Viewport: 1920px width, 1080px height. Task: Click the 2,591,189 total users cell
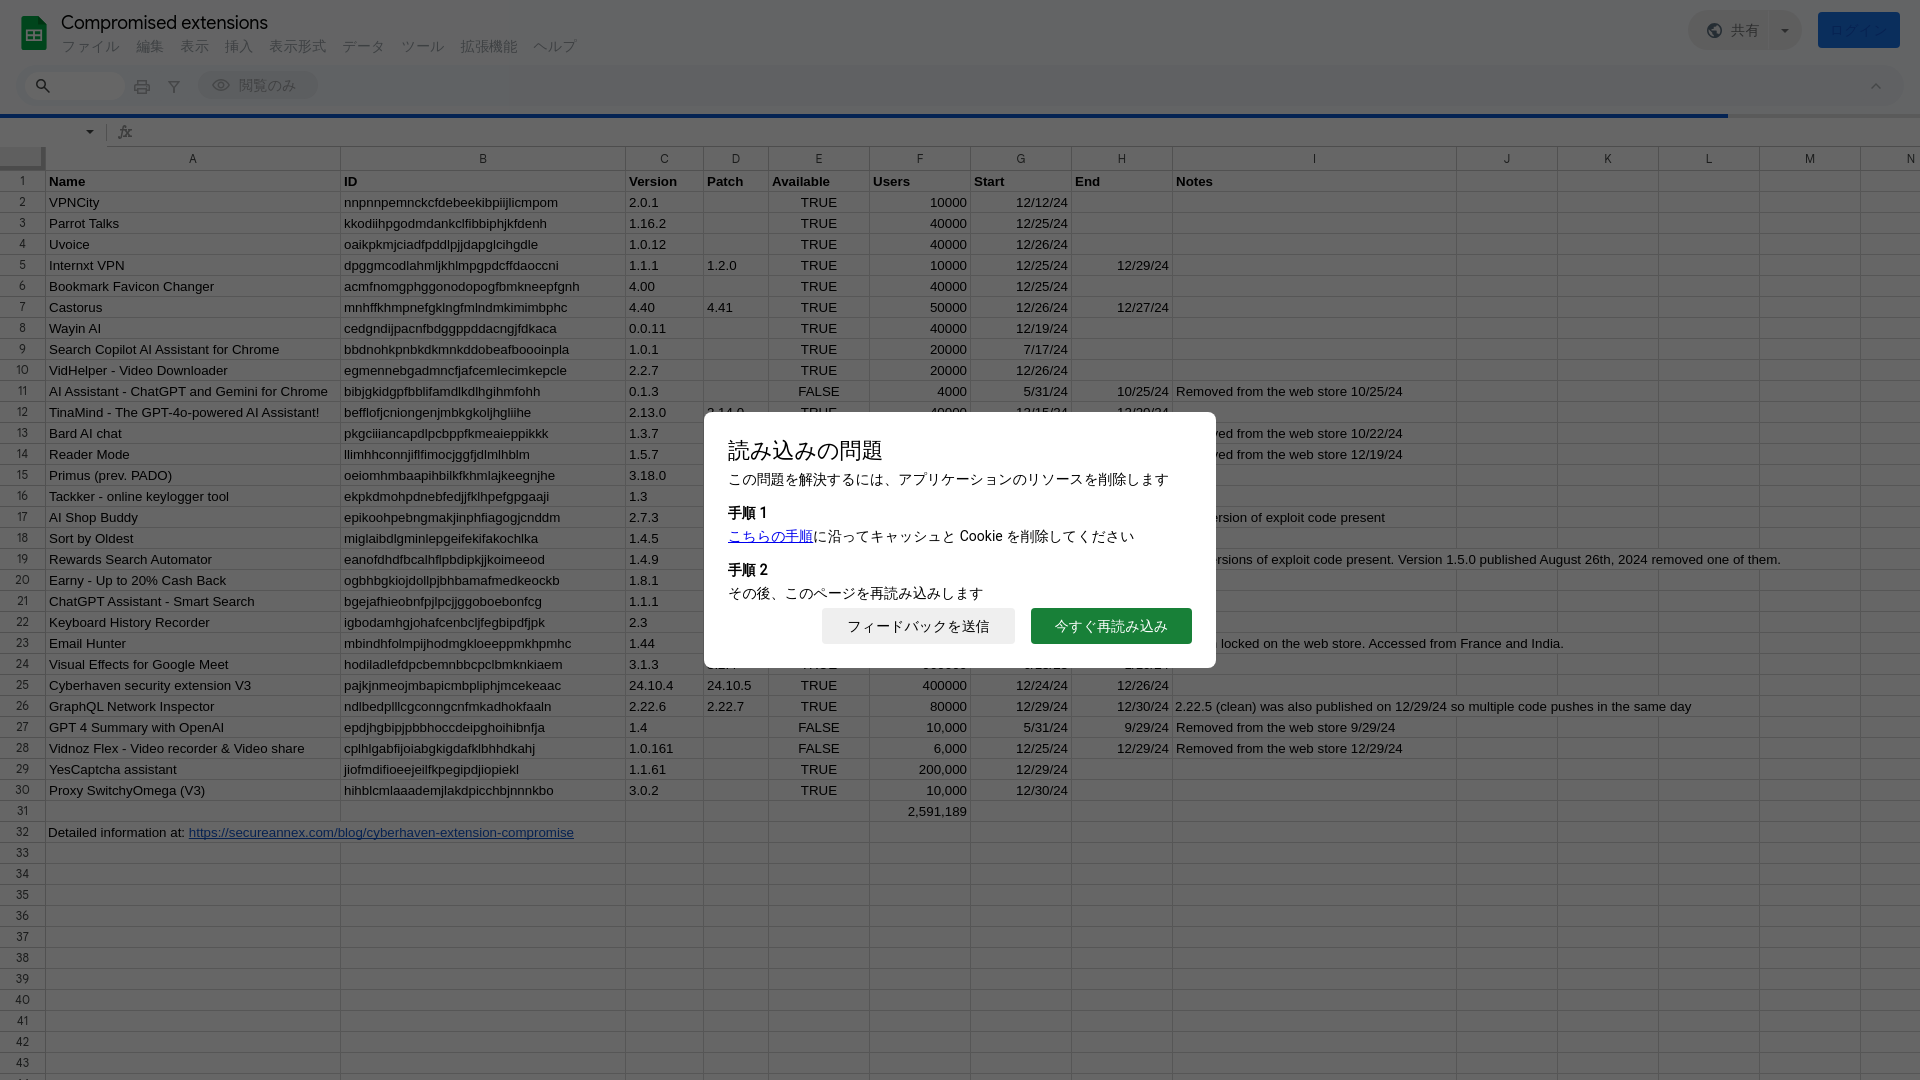click(920, 812)
